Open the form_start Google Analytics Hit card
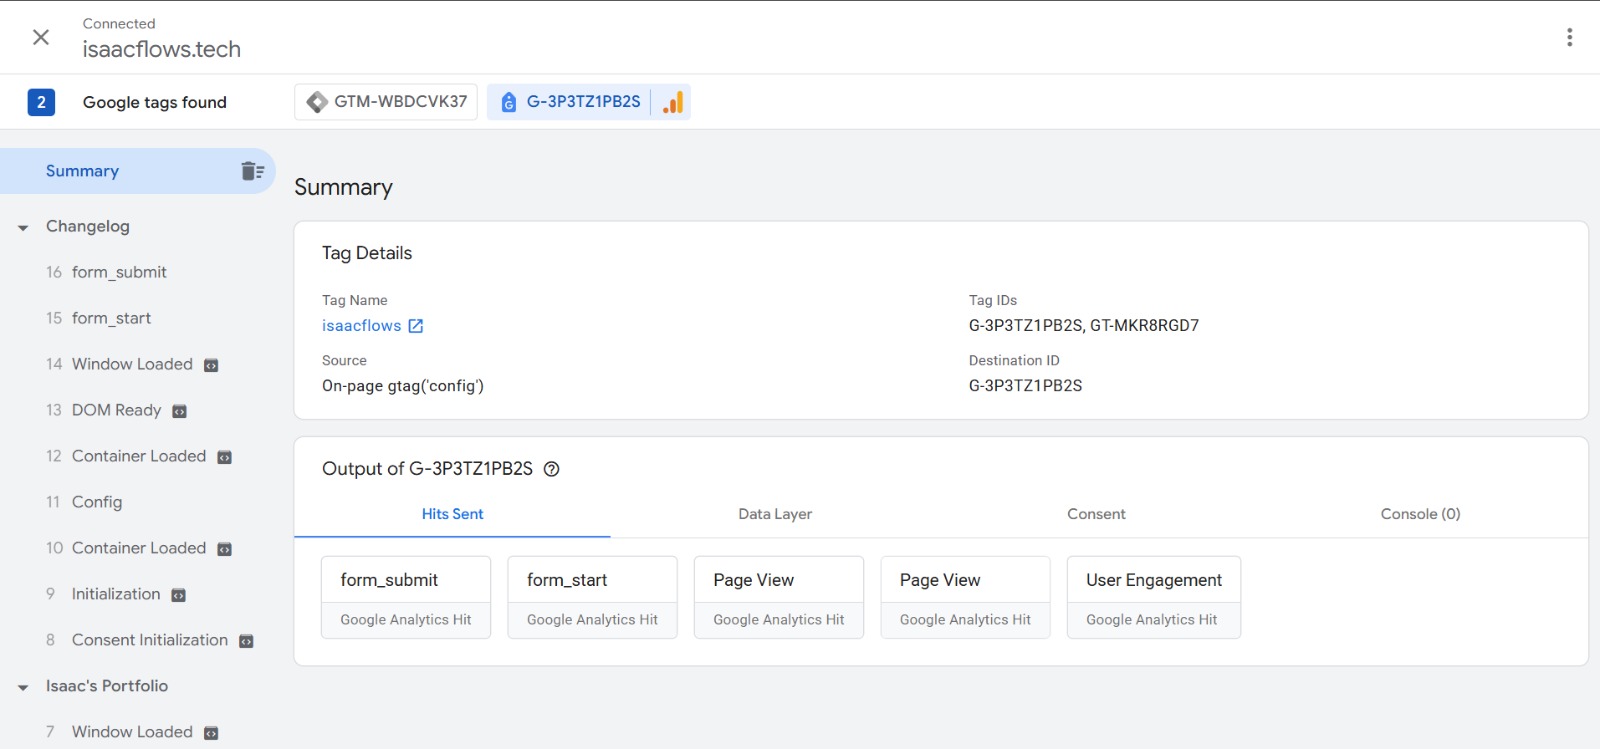The image size is (1600, 749). pyautogui.click(x=592, y=597)
